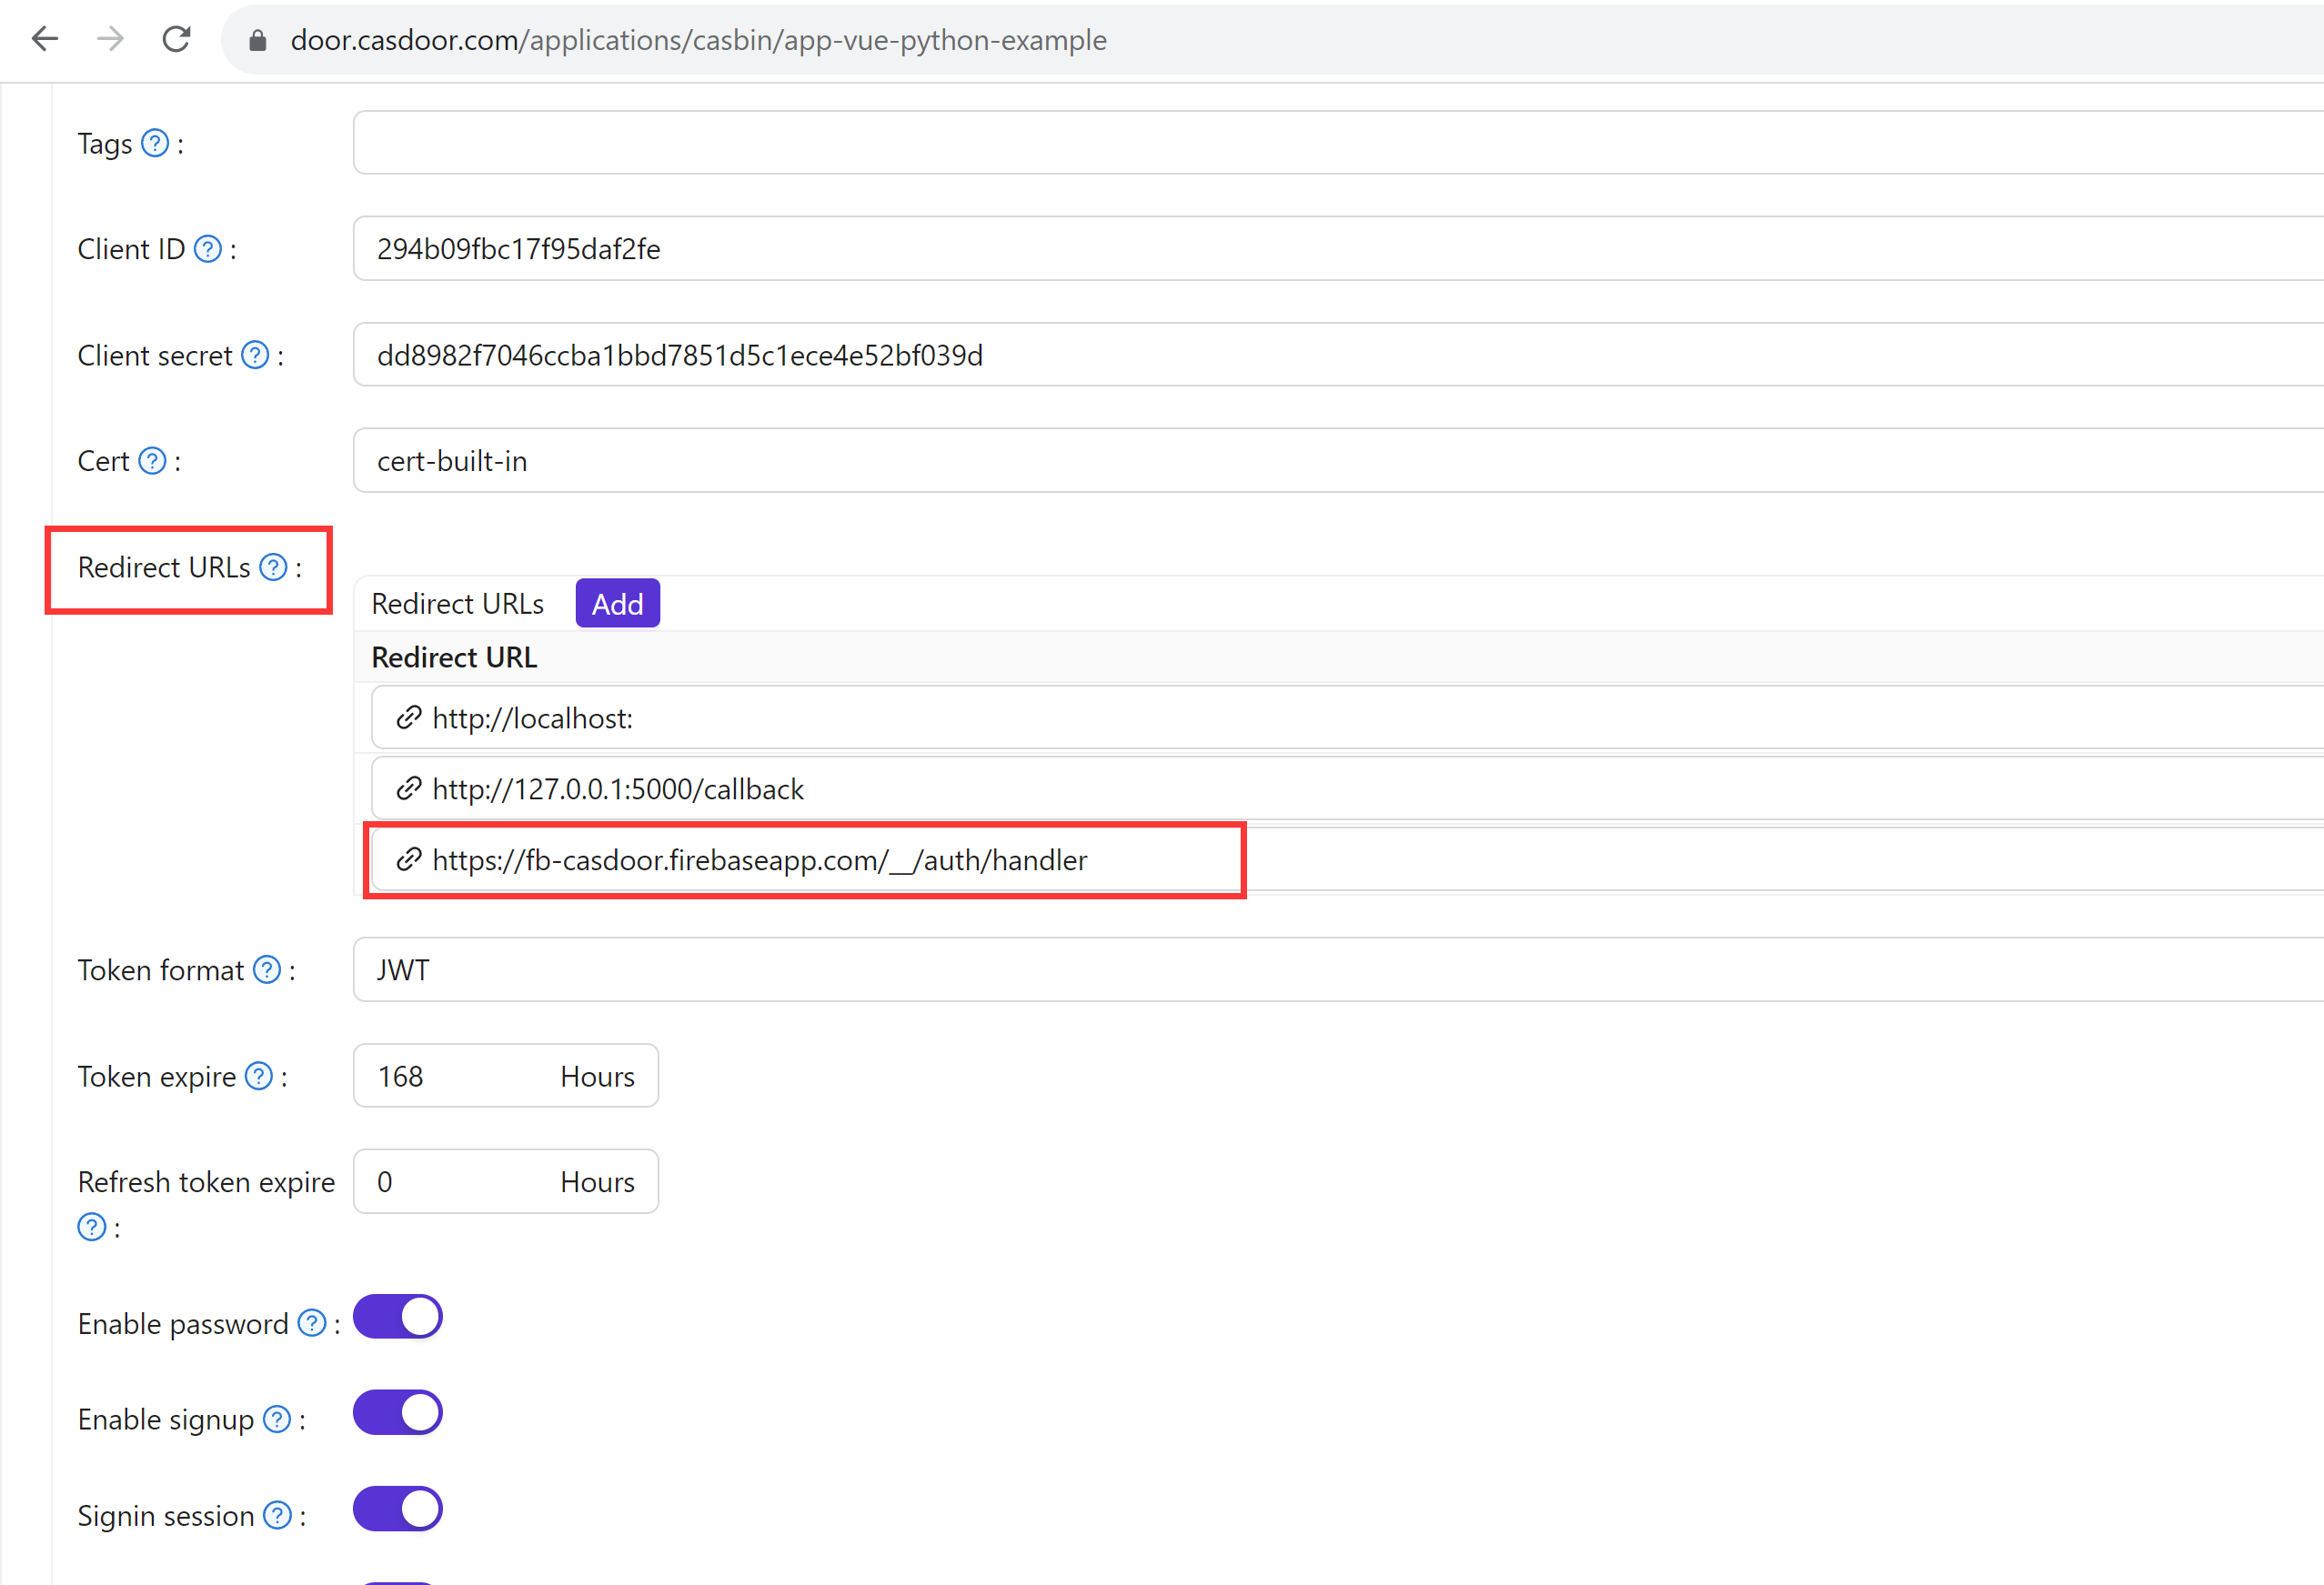Click link icon next to Firebase auth handler URL

408,860
